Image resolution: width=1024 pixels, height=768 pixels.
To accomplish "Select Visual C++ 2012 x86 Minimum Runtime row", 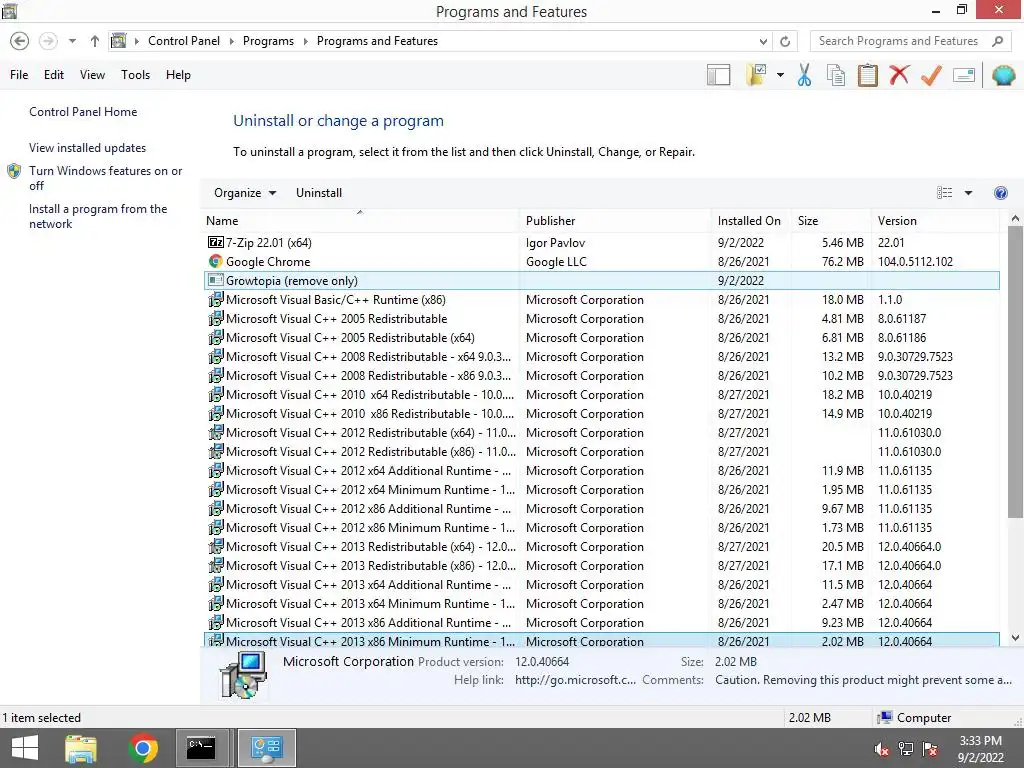I will (x=601, y=528).
